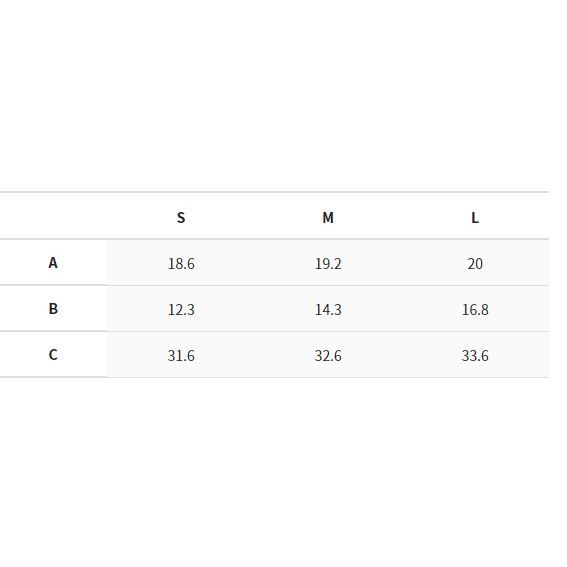Screen dimensions: 567x567
Task: Click the row C label
Action: tap(53, 354)
